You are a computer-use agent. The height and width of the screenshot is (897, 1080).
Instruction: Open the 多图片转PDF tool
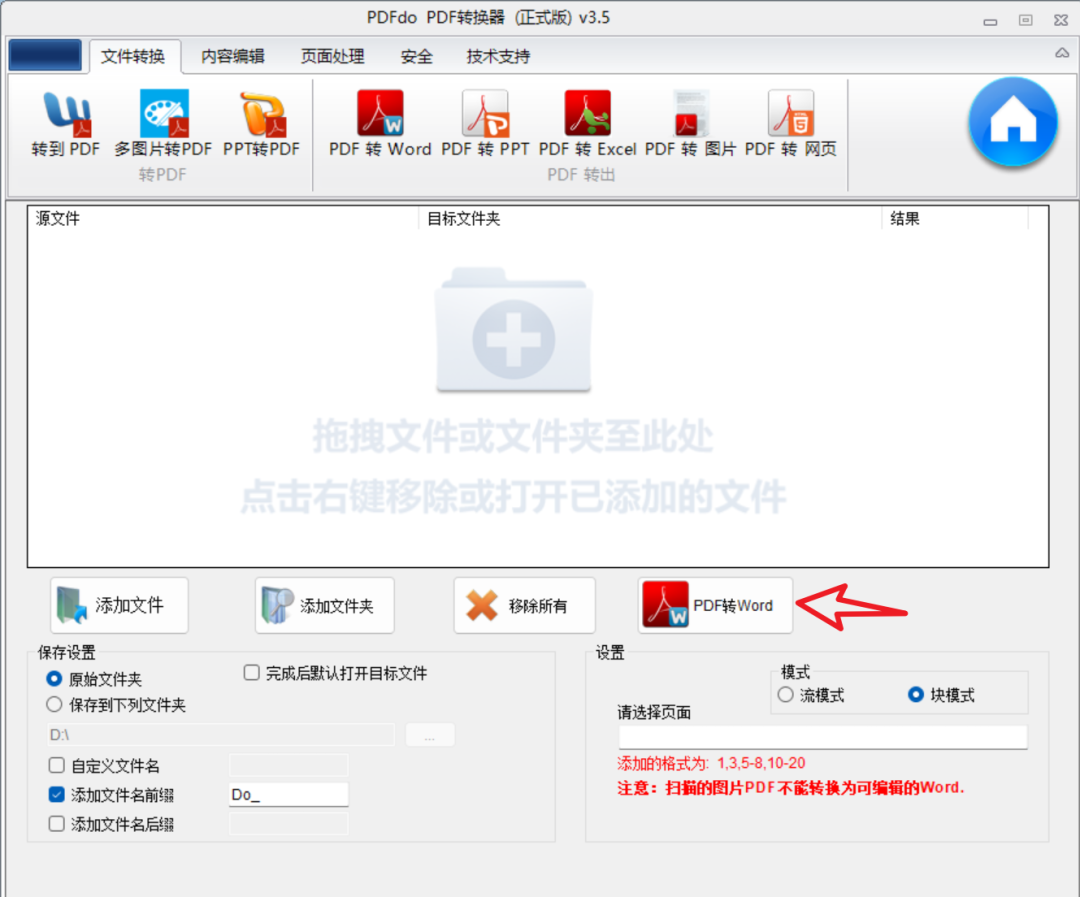pyautogui.click(x=163, y=124)
